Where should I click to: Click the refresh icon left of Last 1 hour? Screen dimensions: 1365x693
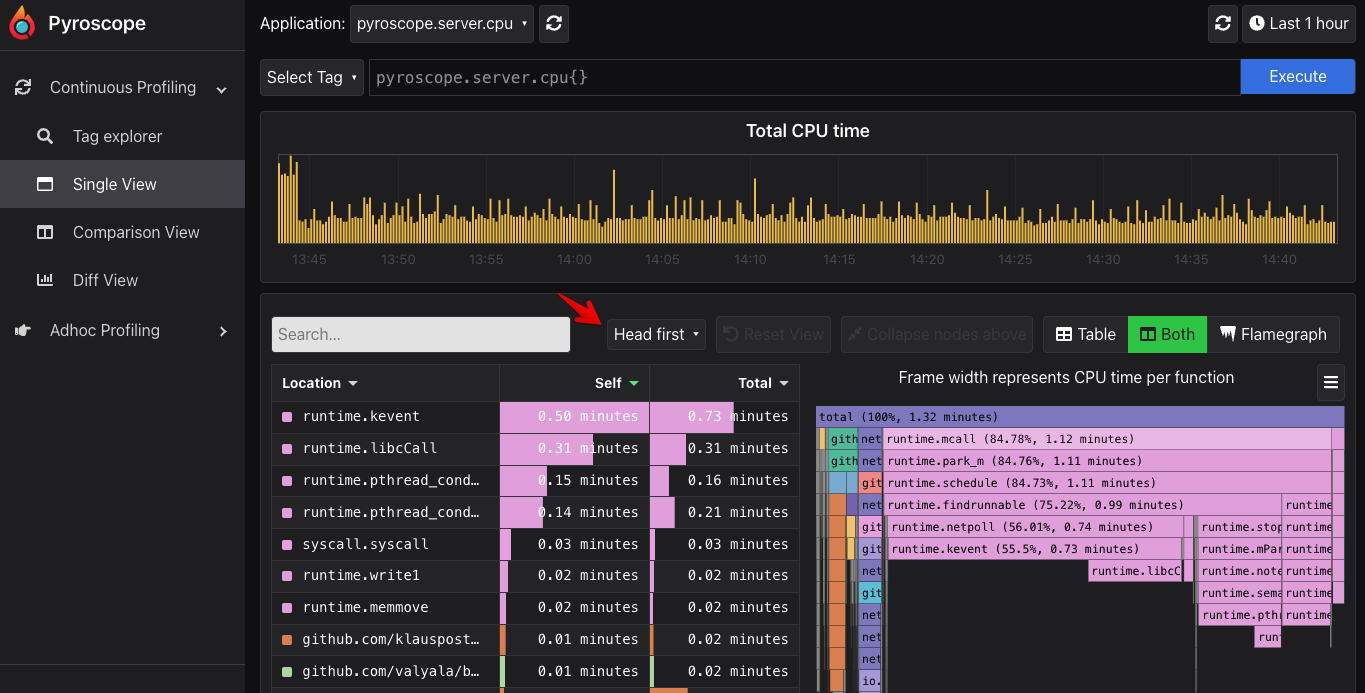1222,24
